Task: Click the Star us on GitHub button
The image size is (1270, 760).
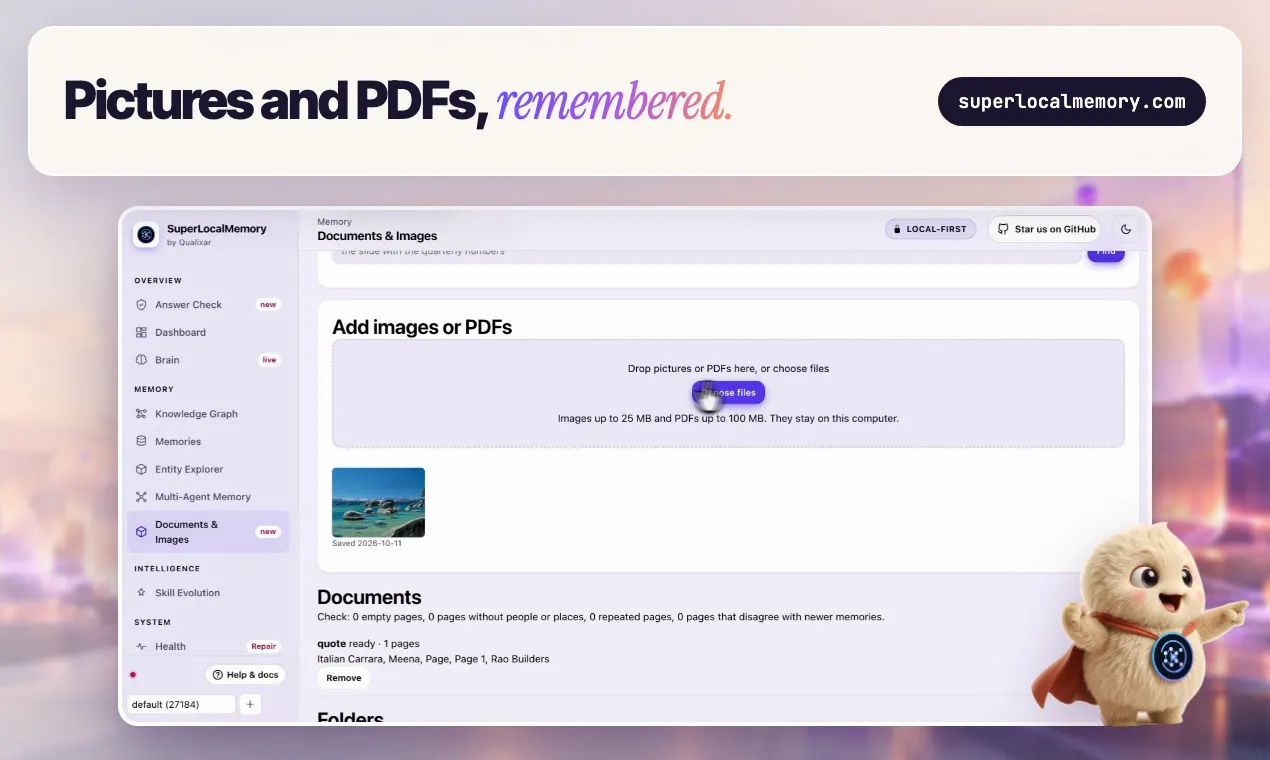Action: (1044, 229)
